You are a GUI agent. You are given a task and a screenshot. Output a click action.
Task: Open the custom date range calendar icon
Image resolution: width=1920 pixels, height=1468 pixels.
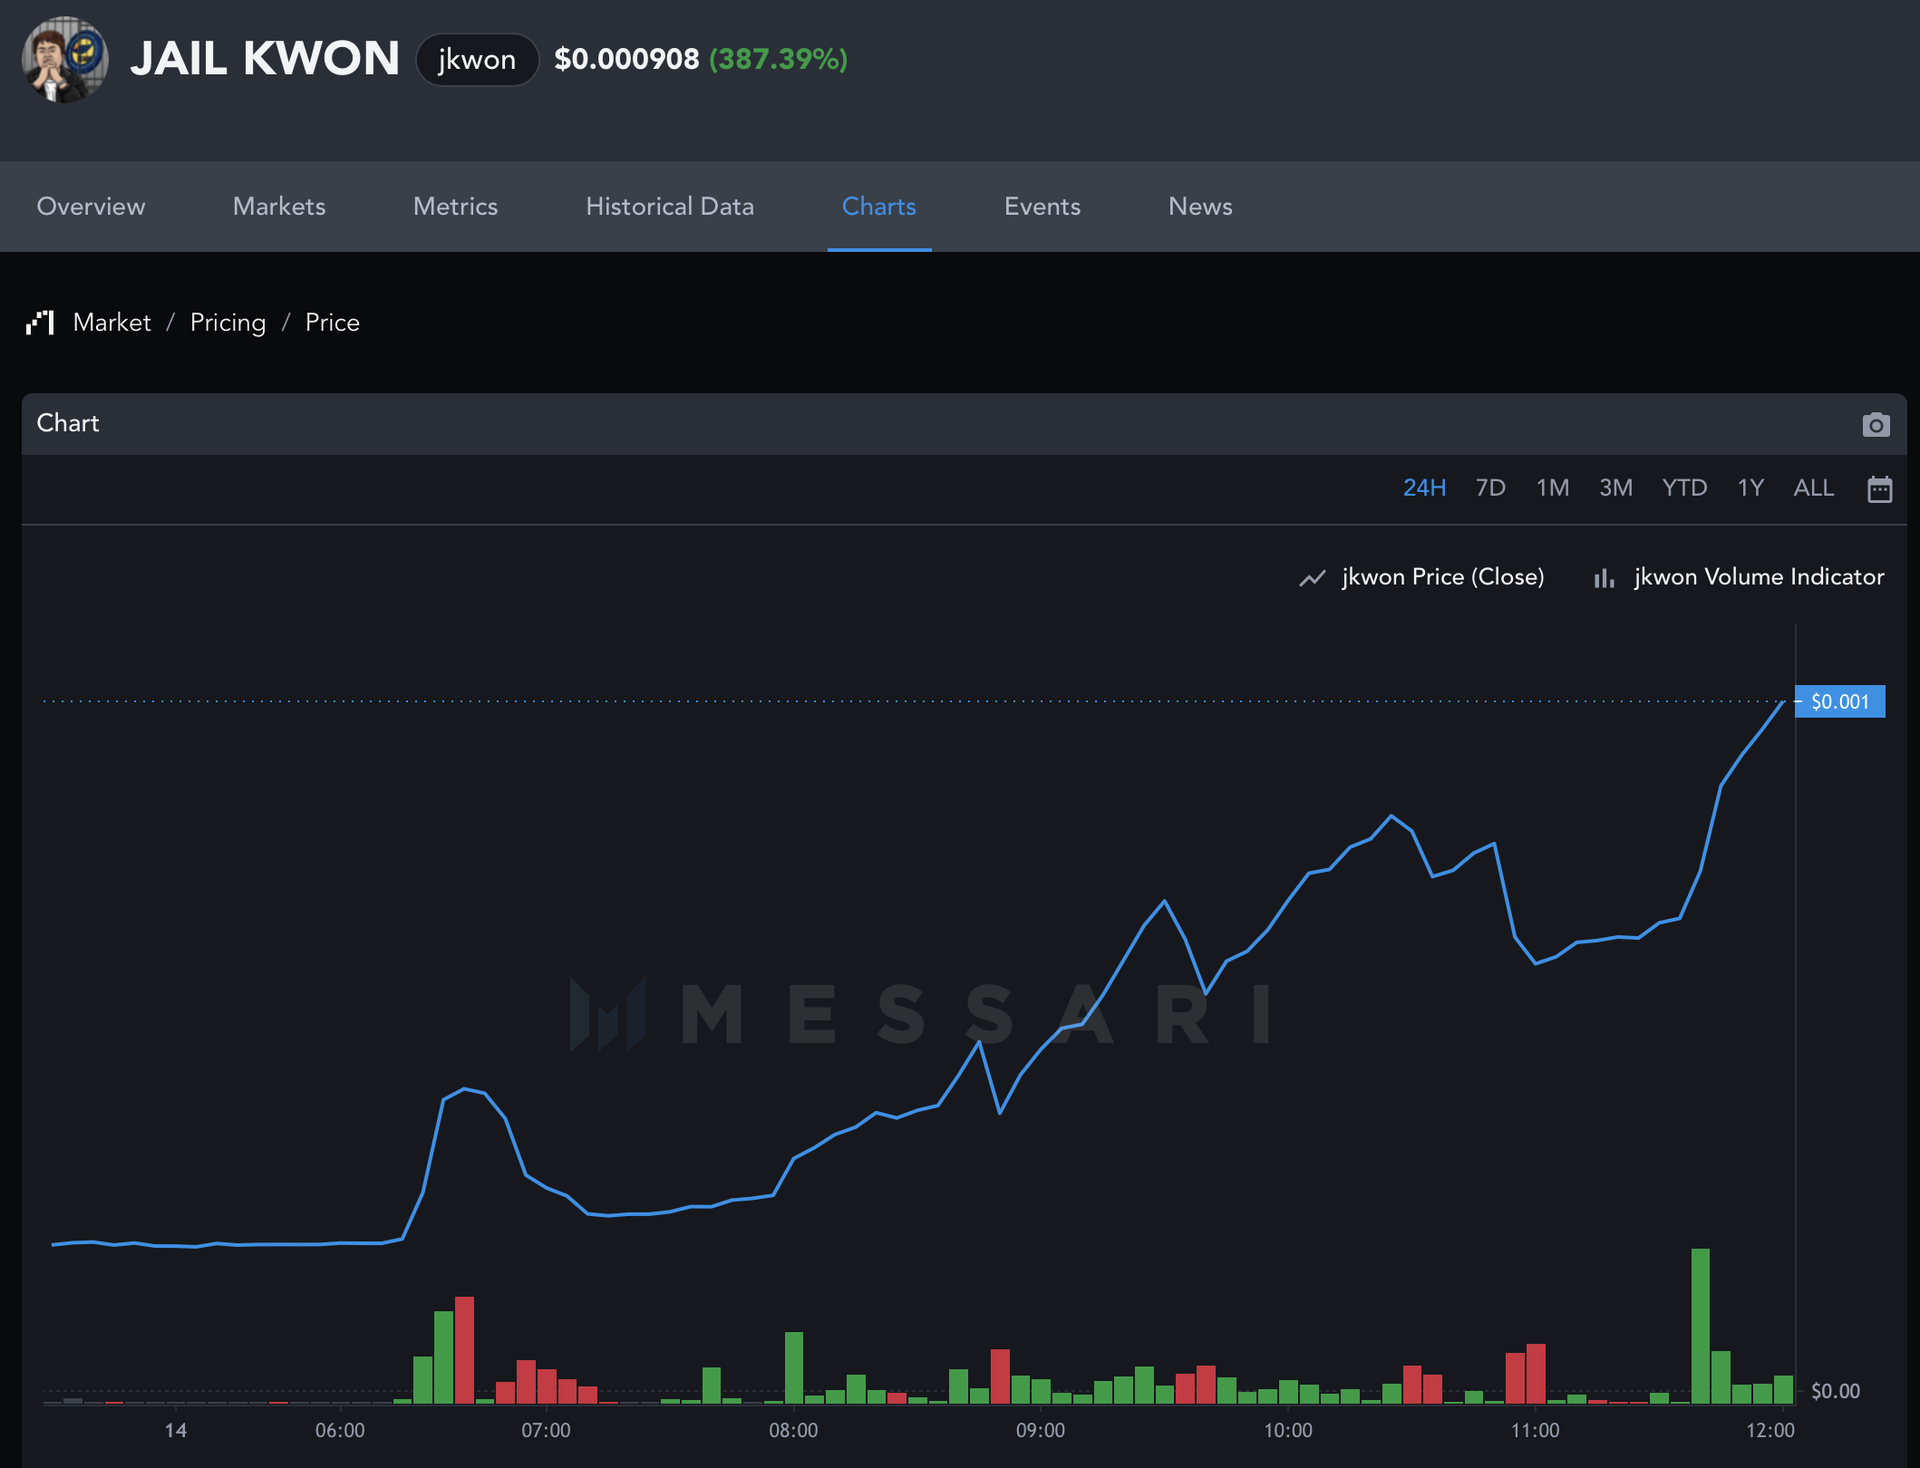[1879, 489]
